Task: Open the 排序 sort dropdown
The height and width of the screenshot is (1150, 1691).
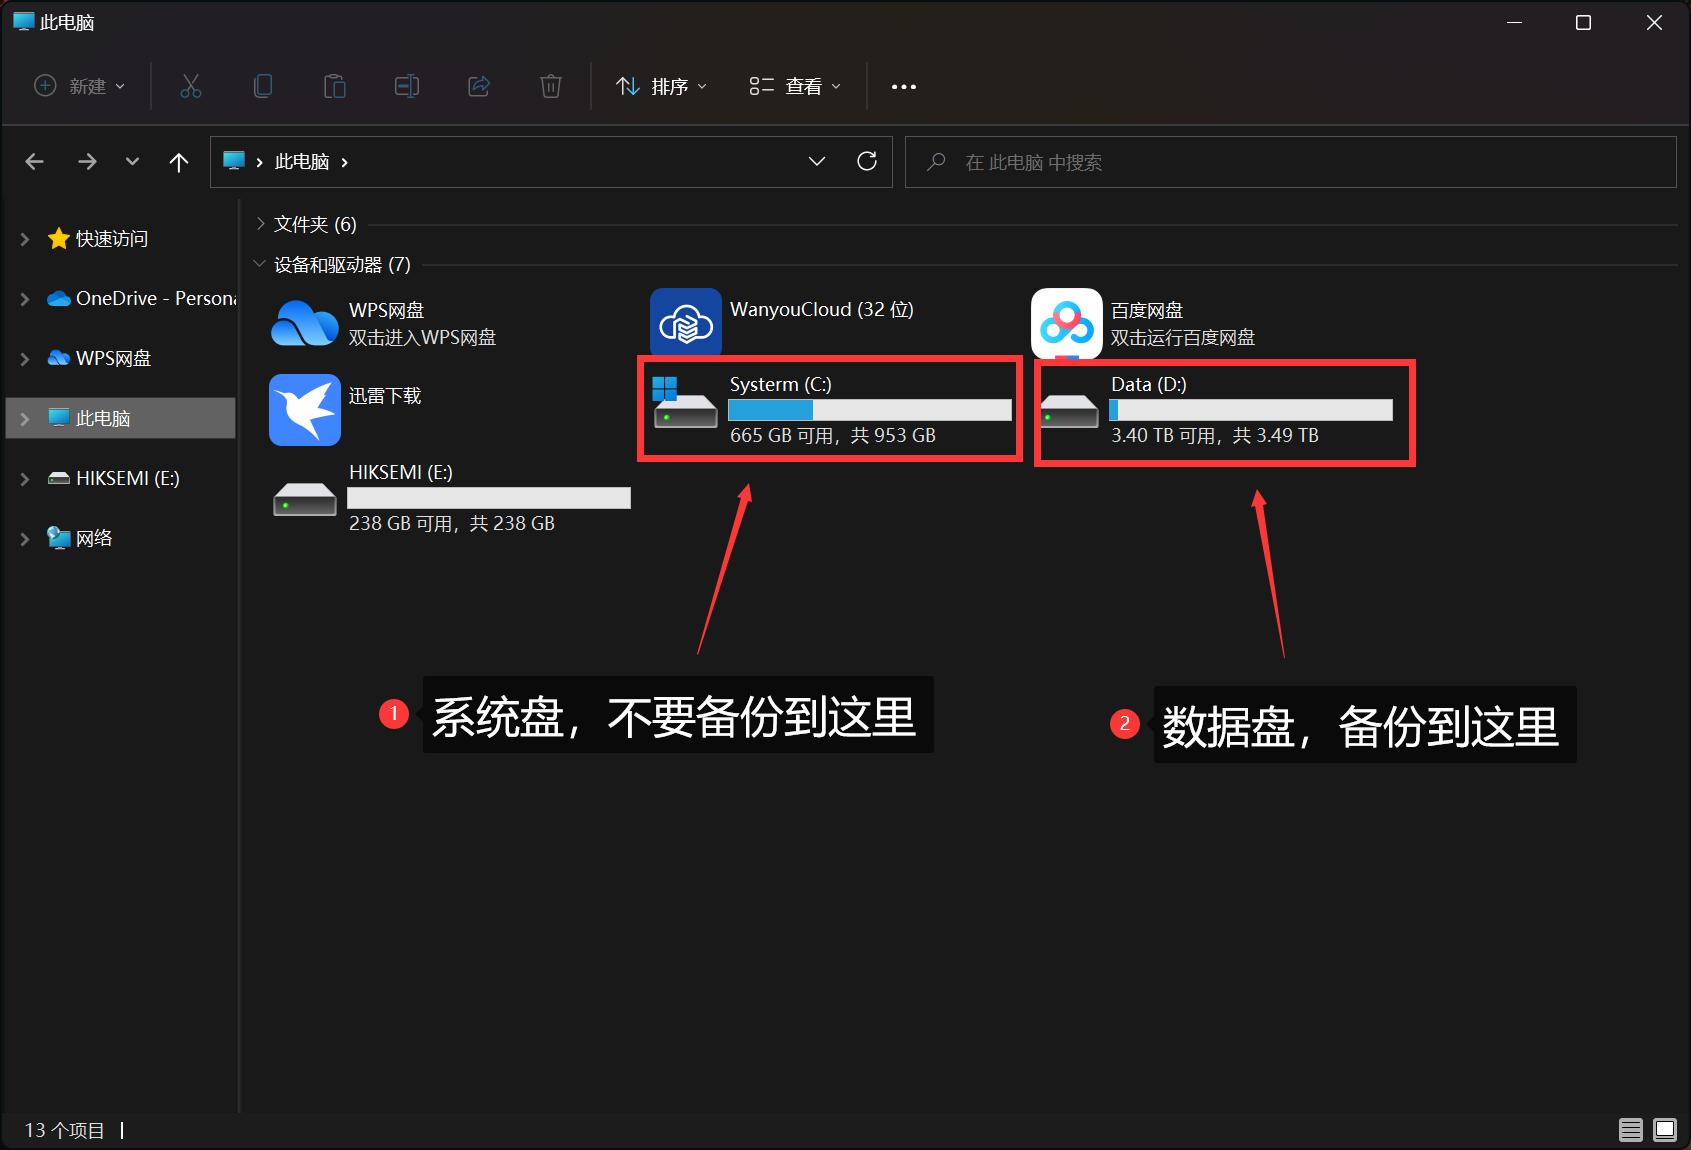Action: point(660,86)
